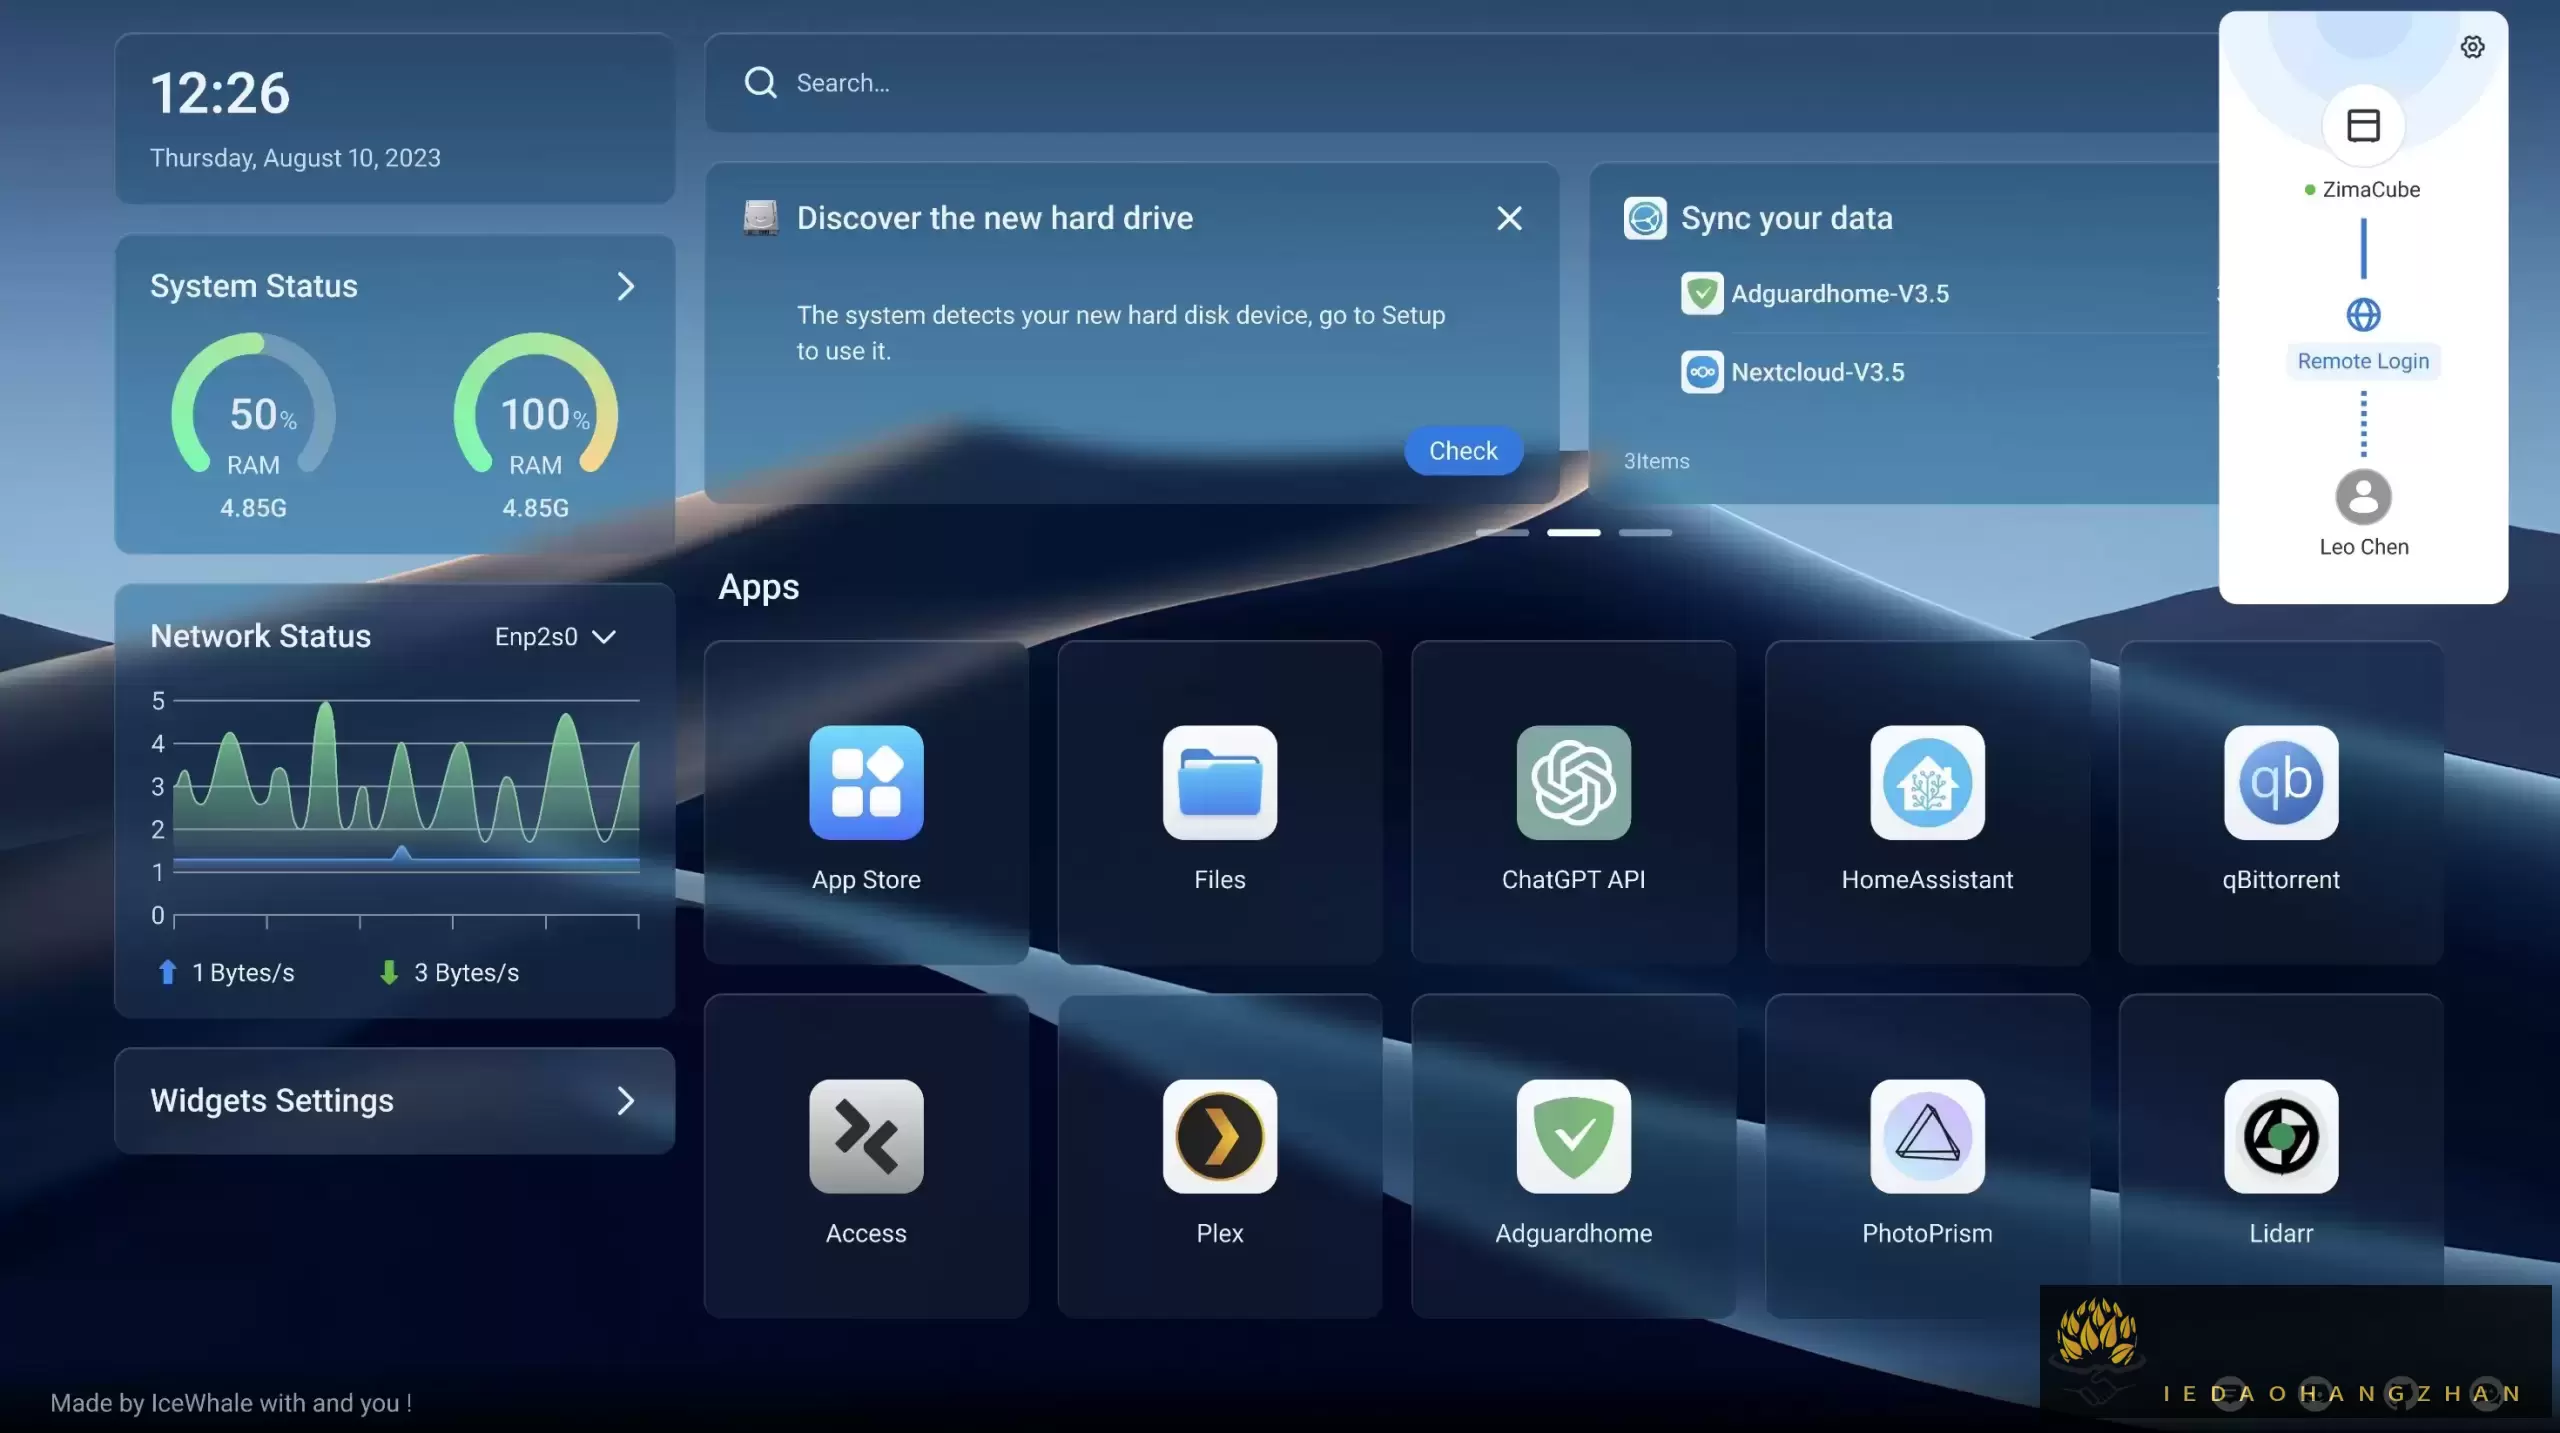Click the 100% RAM gauge

click(535, 405)
